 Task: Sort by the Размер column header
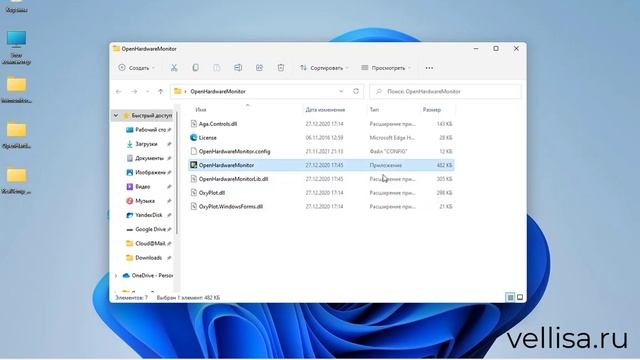point(432,110)
